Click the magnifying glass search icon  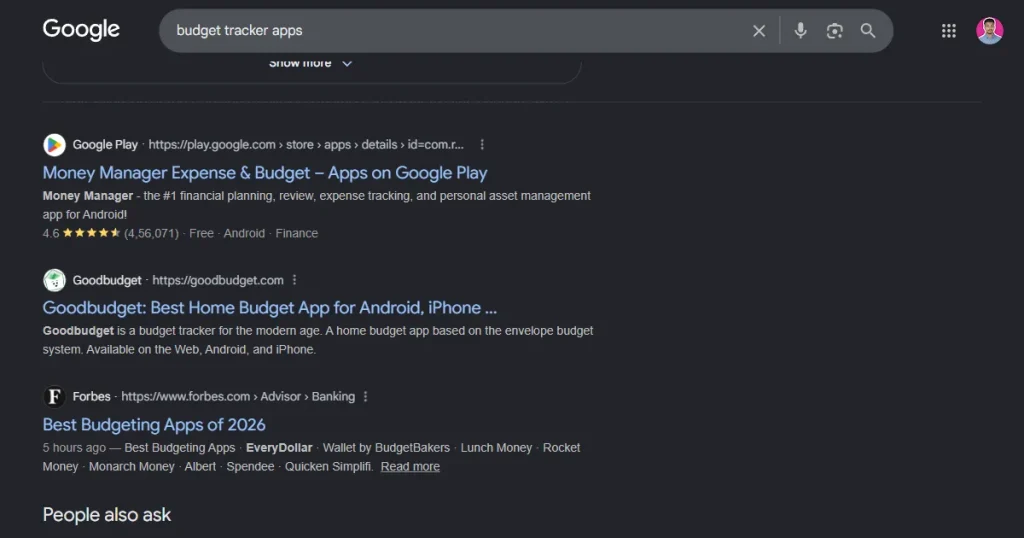tap(868, 31)
